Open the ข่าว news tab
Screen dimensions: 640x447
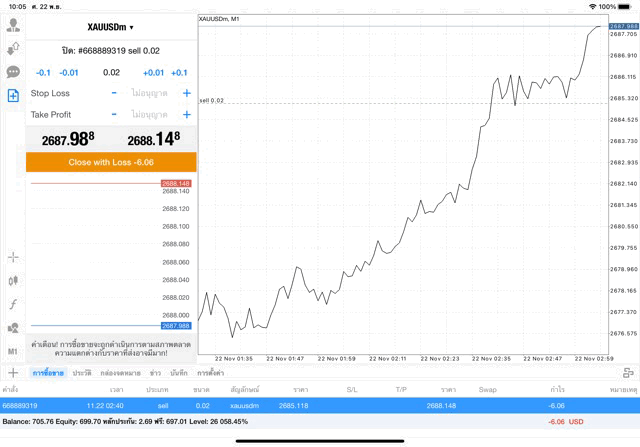tap(155, 372)
